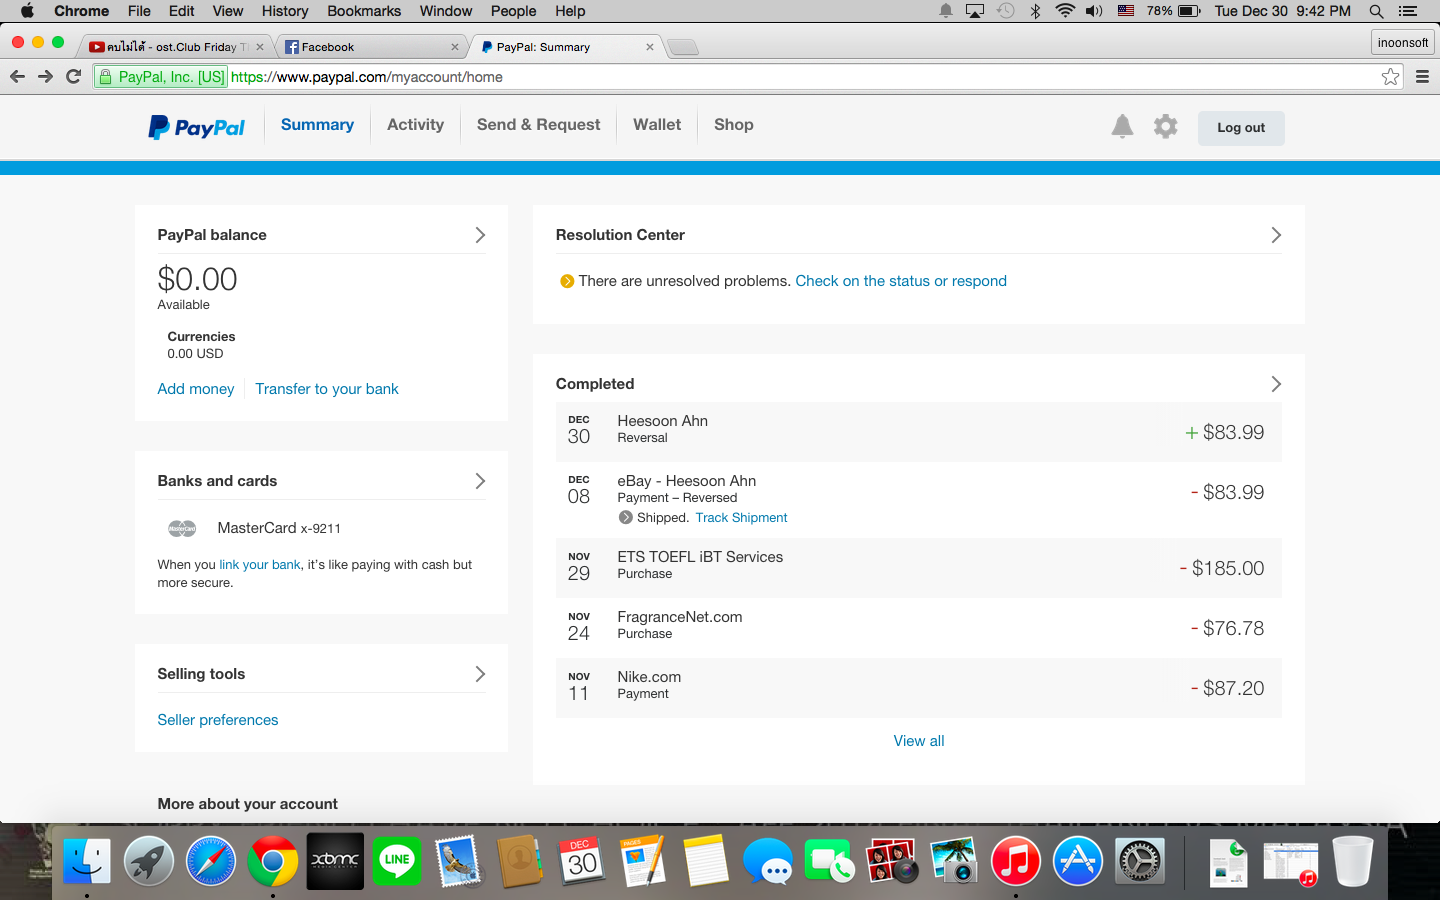Open the FragranceNet.com purchase row

tap(918, 628)
